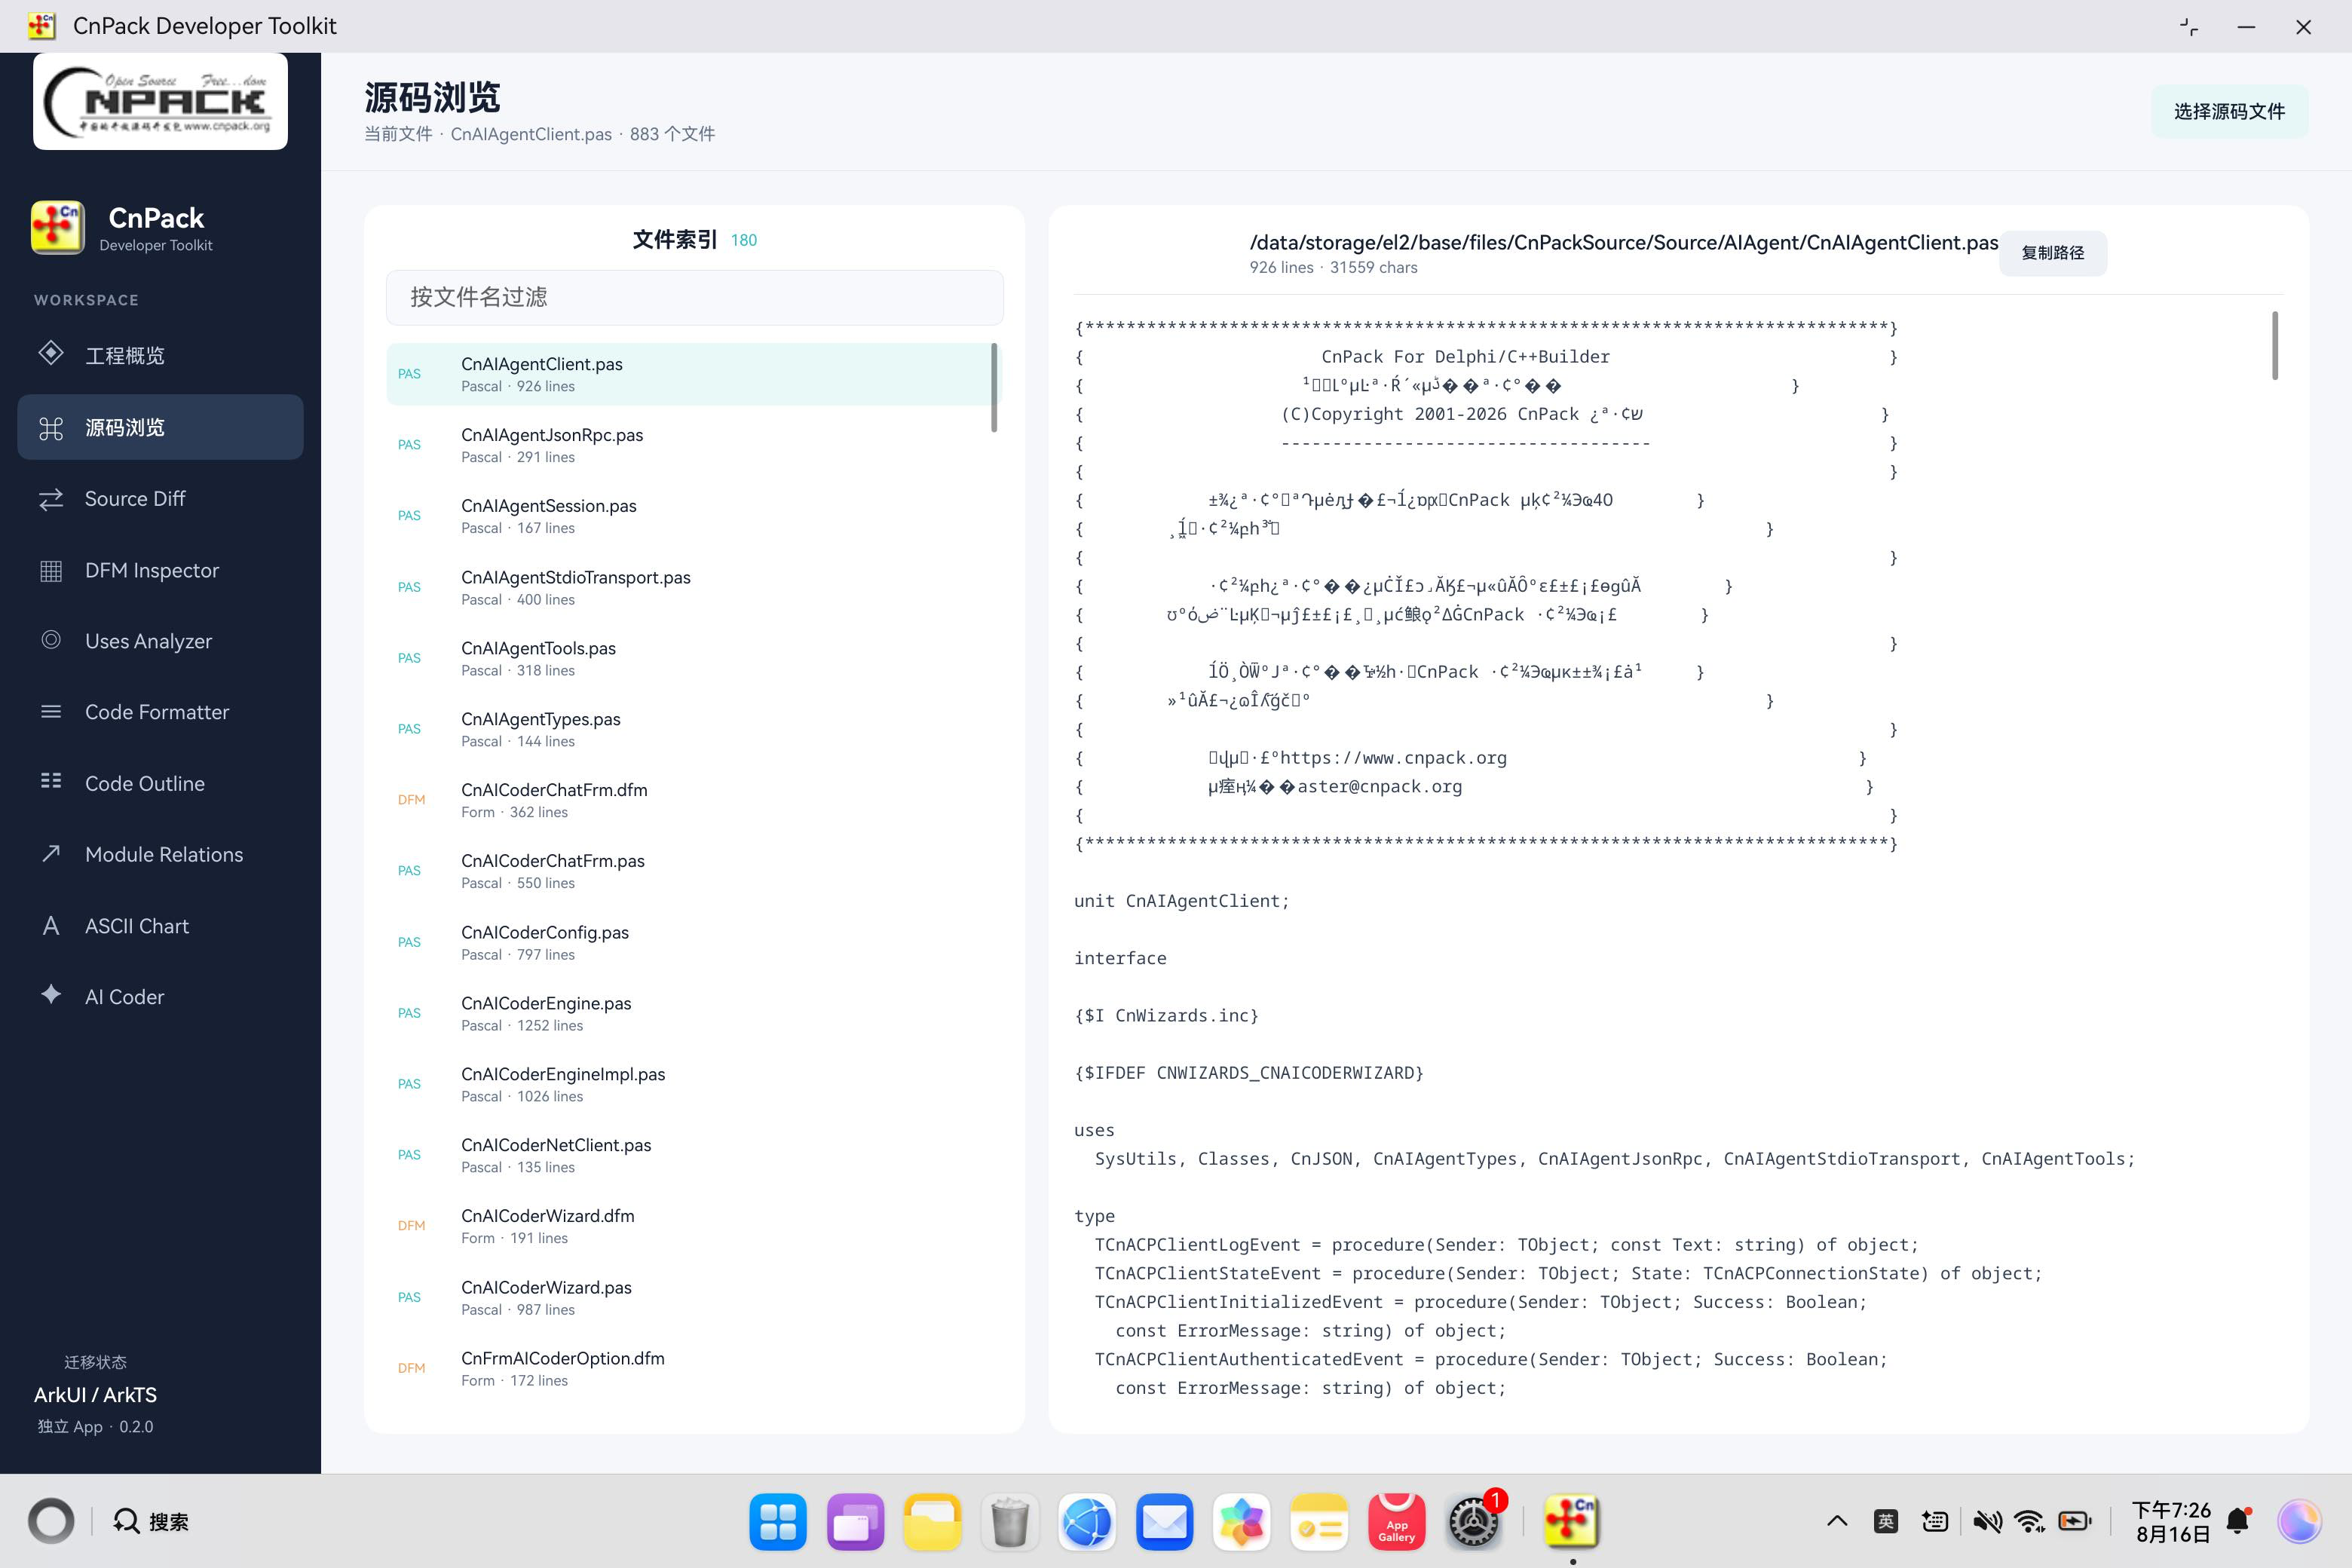
Task: Open the Gallery photos app in dock
Action: (x=1241, y=1522)
